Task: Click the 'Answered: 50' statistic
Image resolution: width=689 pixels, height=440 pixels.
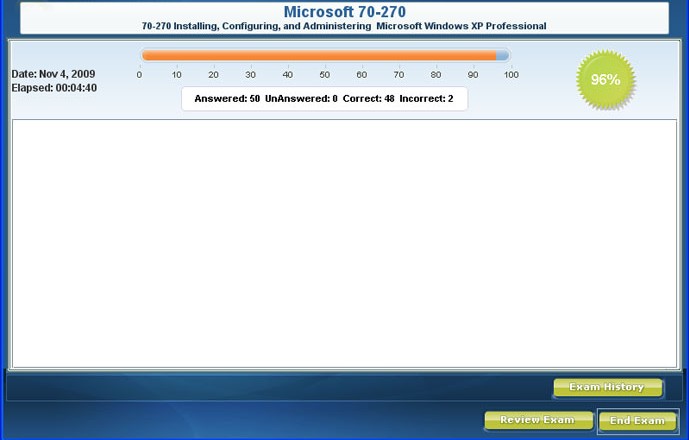Action: click(x=227, y=99)
